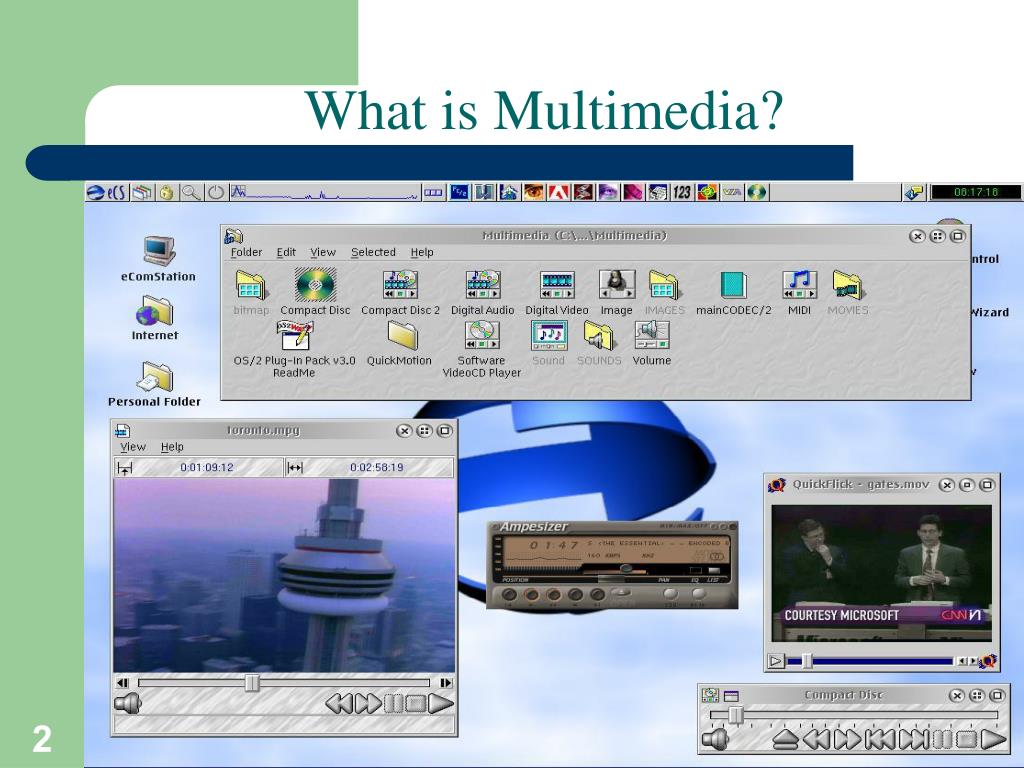Skip to next track in Compact Disc player

(914, 739)
